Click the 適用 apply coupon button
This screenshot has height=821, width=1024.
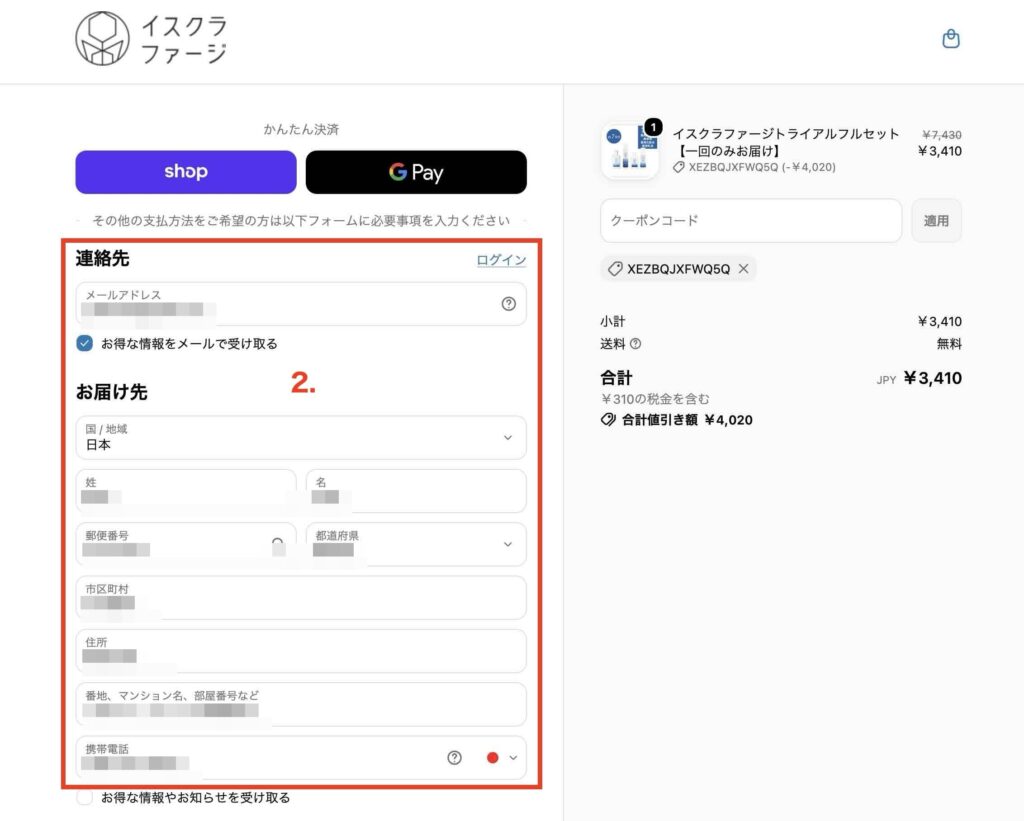936,221
